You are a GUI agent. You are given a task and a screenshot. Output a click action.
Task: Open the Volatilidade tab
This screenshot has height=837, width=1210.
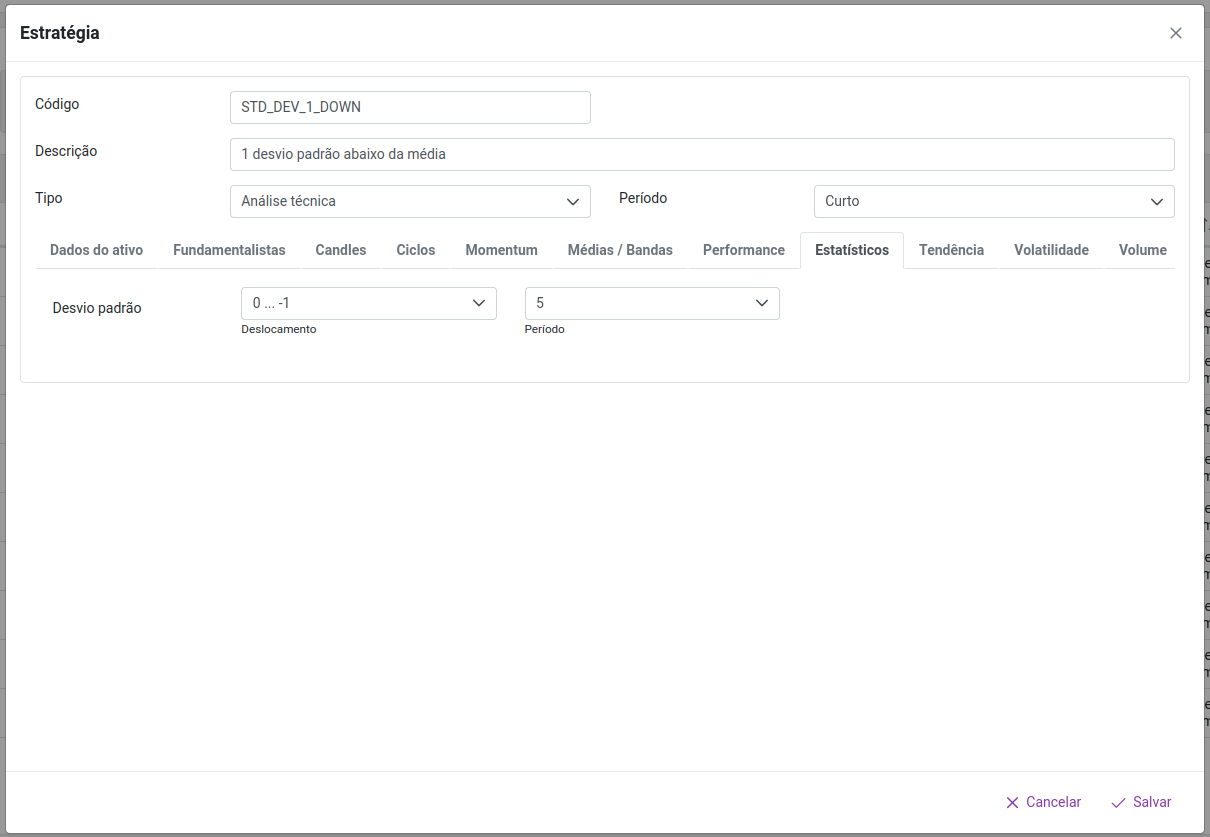[x=1051, y=250]
